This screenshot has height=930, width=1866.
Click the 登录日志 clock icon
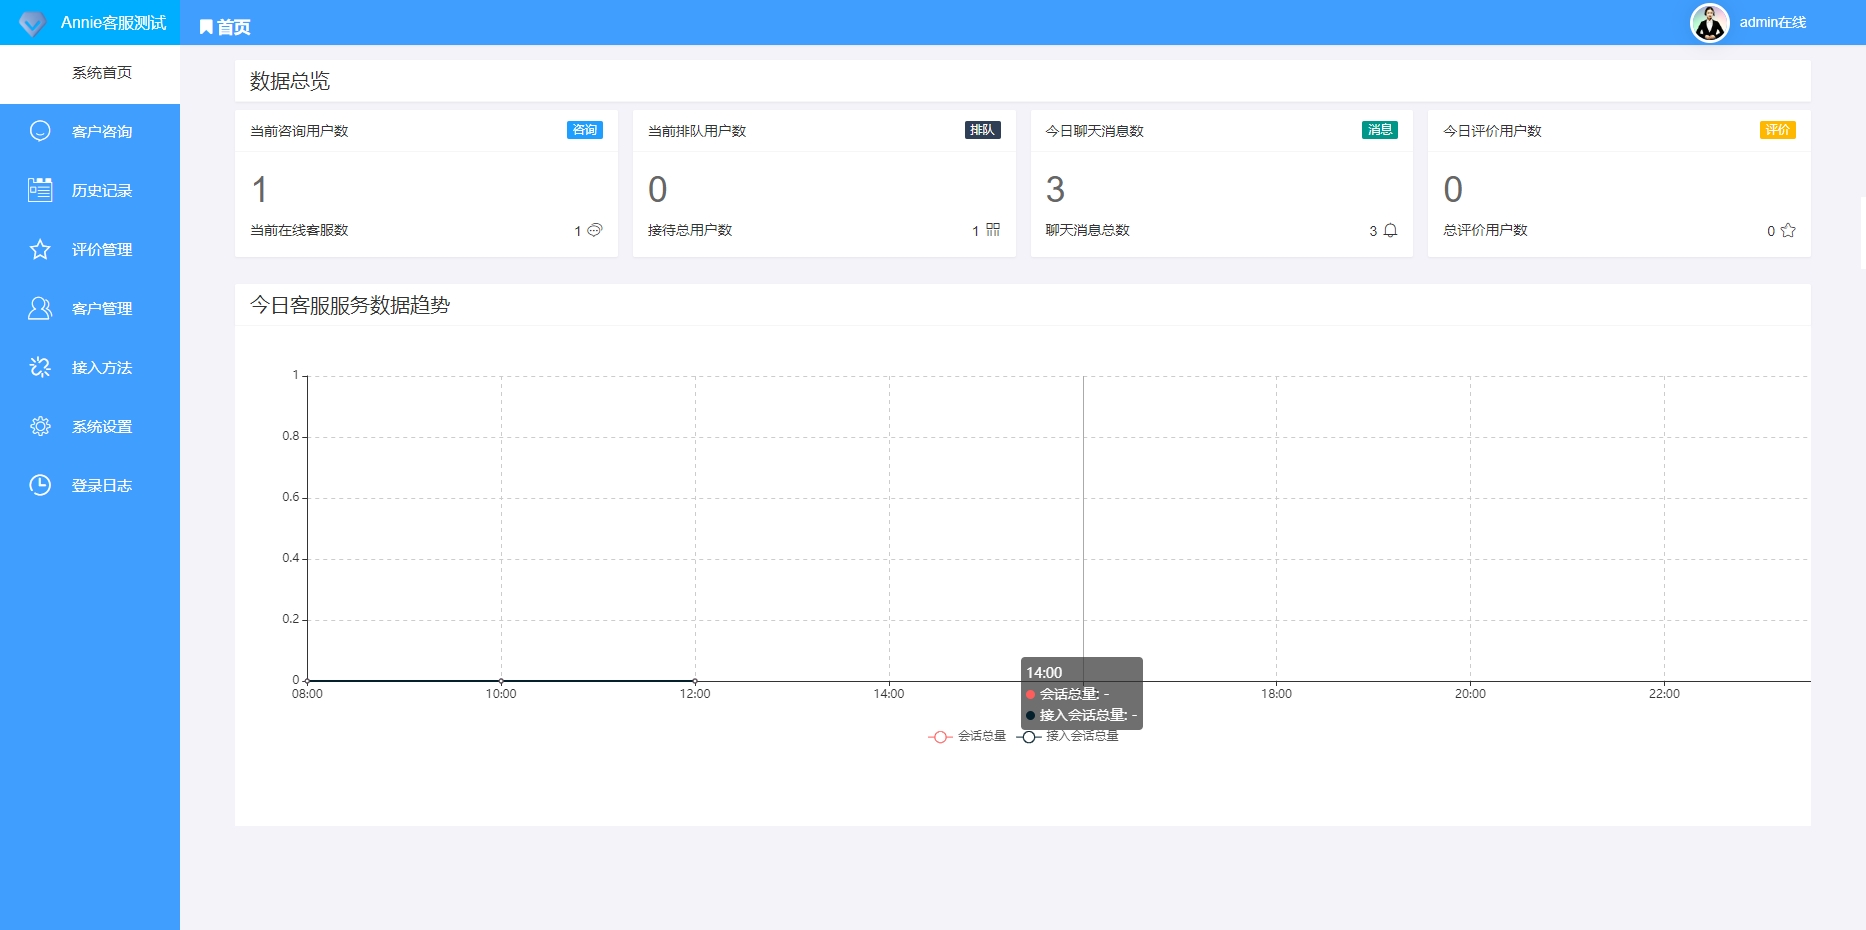tap(40, 485)
